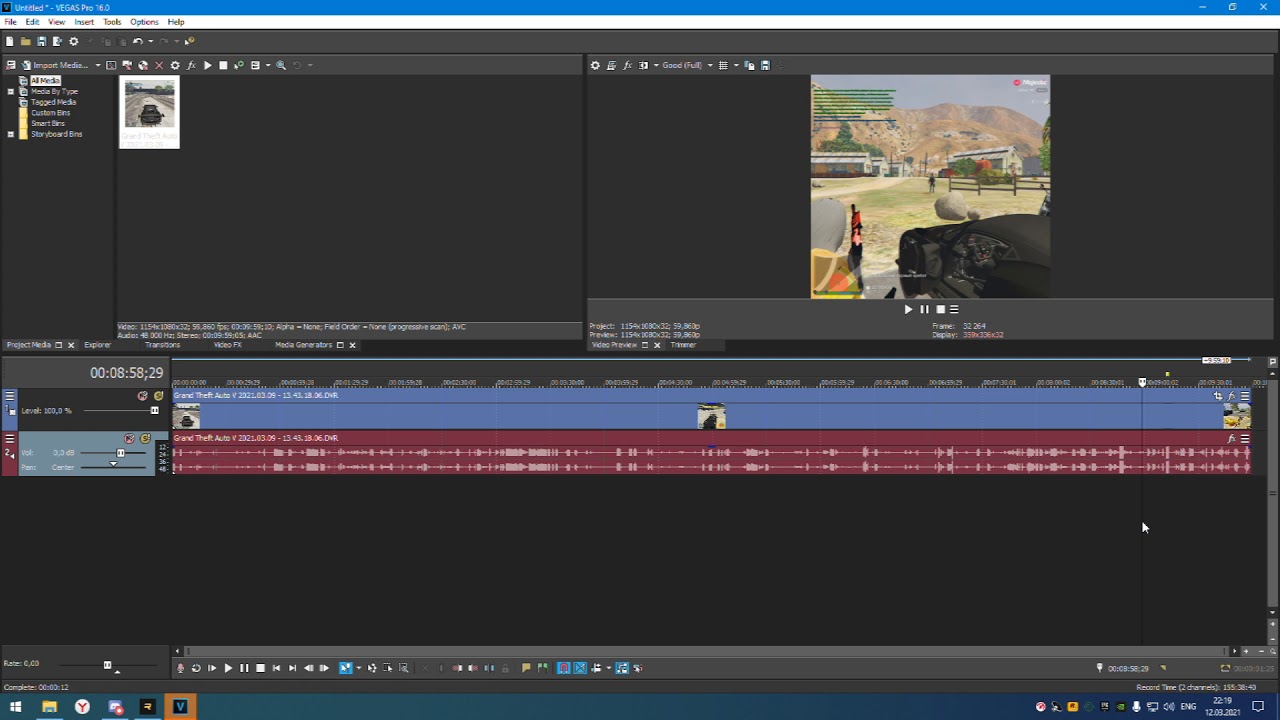The width and height of the screenshot is (1280, 720).
Task: Open Media FX in Project Media toolbar
Action: click(x=191, y=65)
